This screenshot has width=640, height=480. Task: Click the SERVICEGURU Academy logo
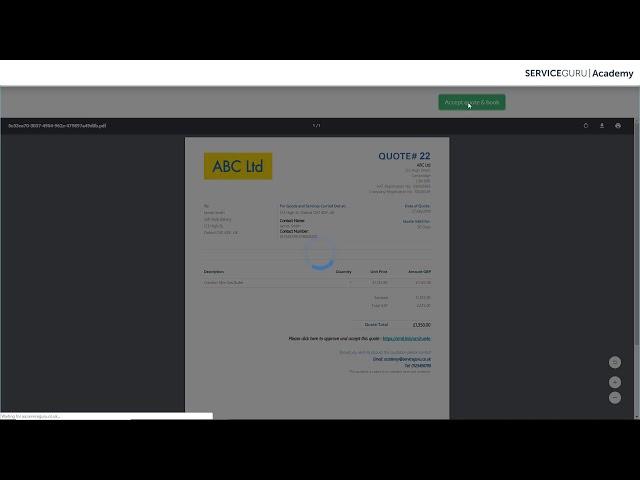click(579, 73)
